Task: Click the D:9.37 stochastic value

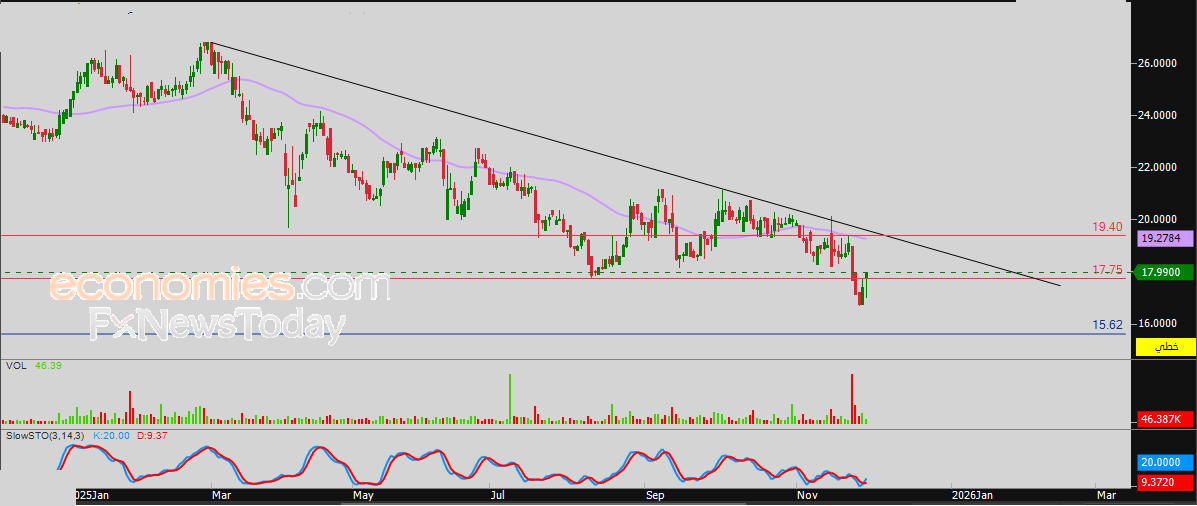Action: point(152,435)
